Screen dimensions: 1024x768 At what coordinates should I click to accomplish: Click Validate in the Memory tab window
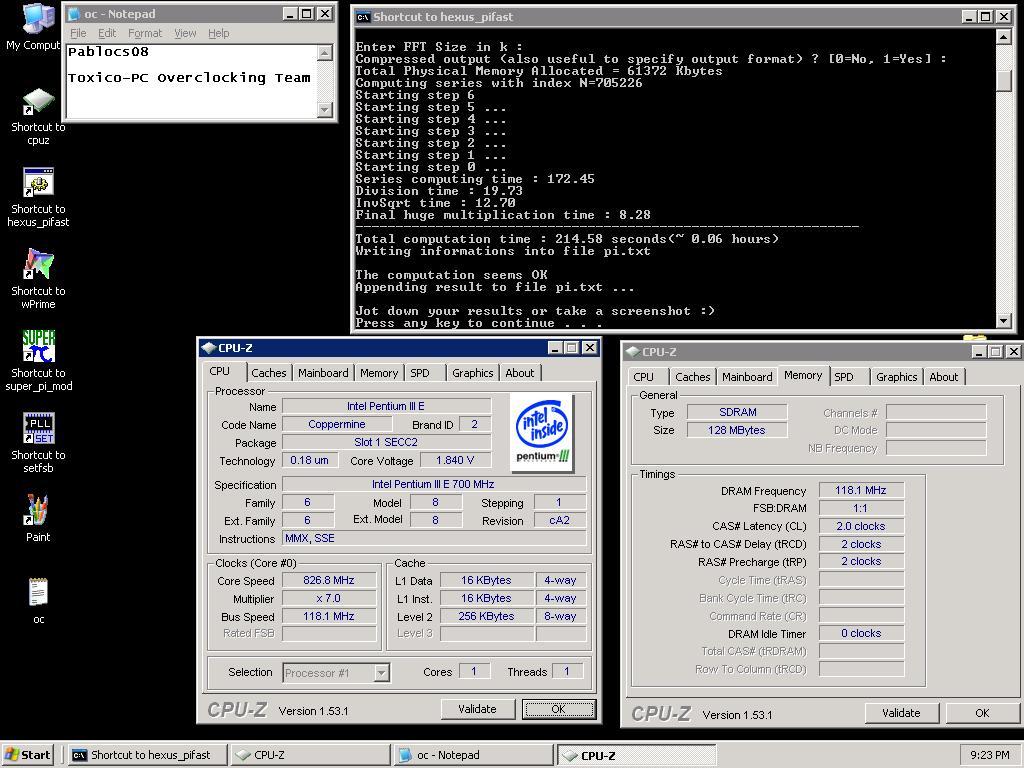pos(901,713)
